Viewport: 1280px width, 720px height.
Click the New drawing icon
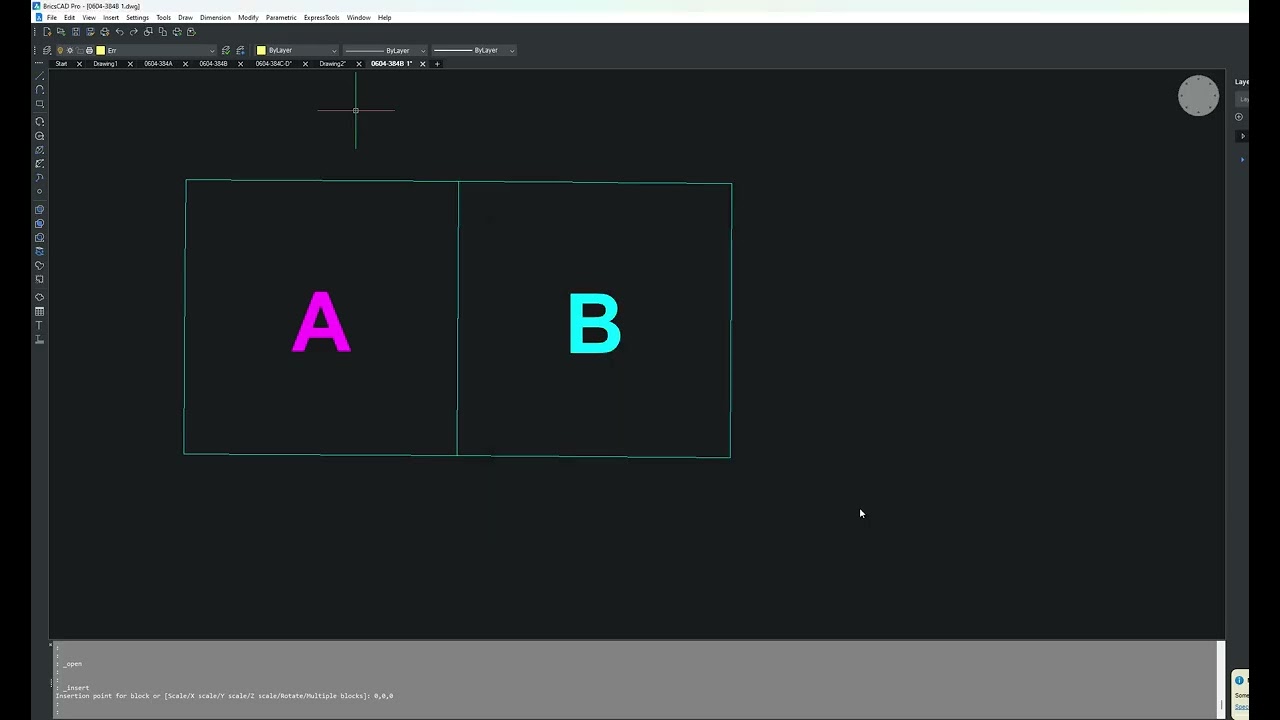[x=46, y=32]
